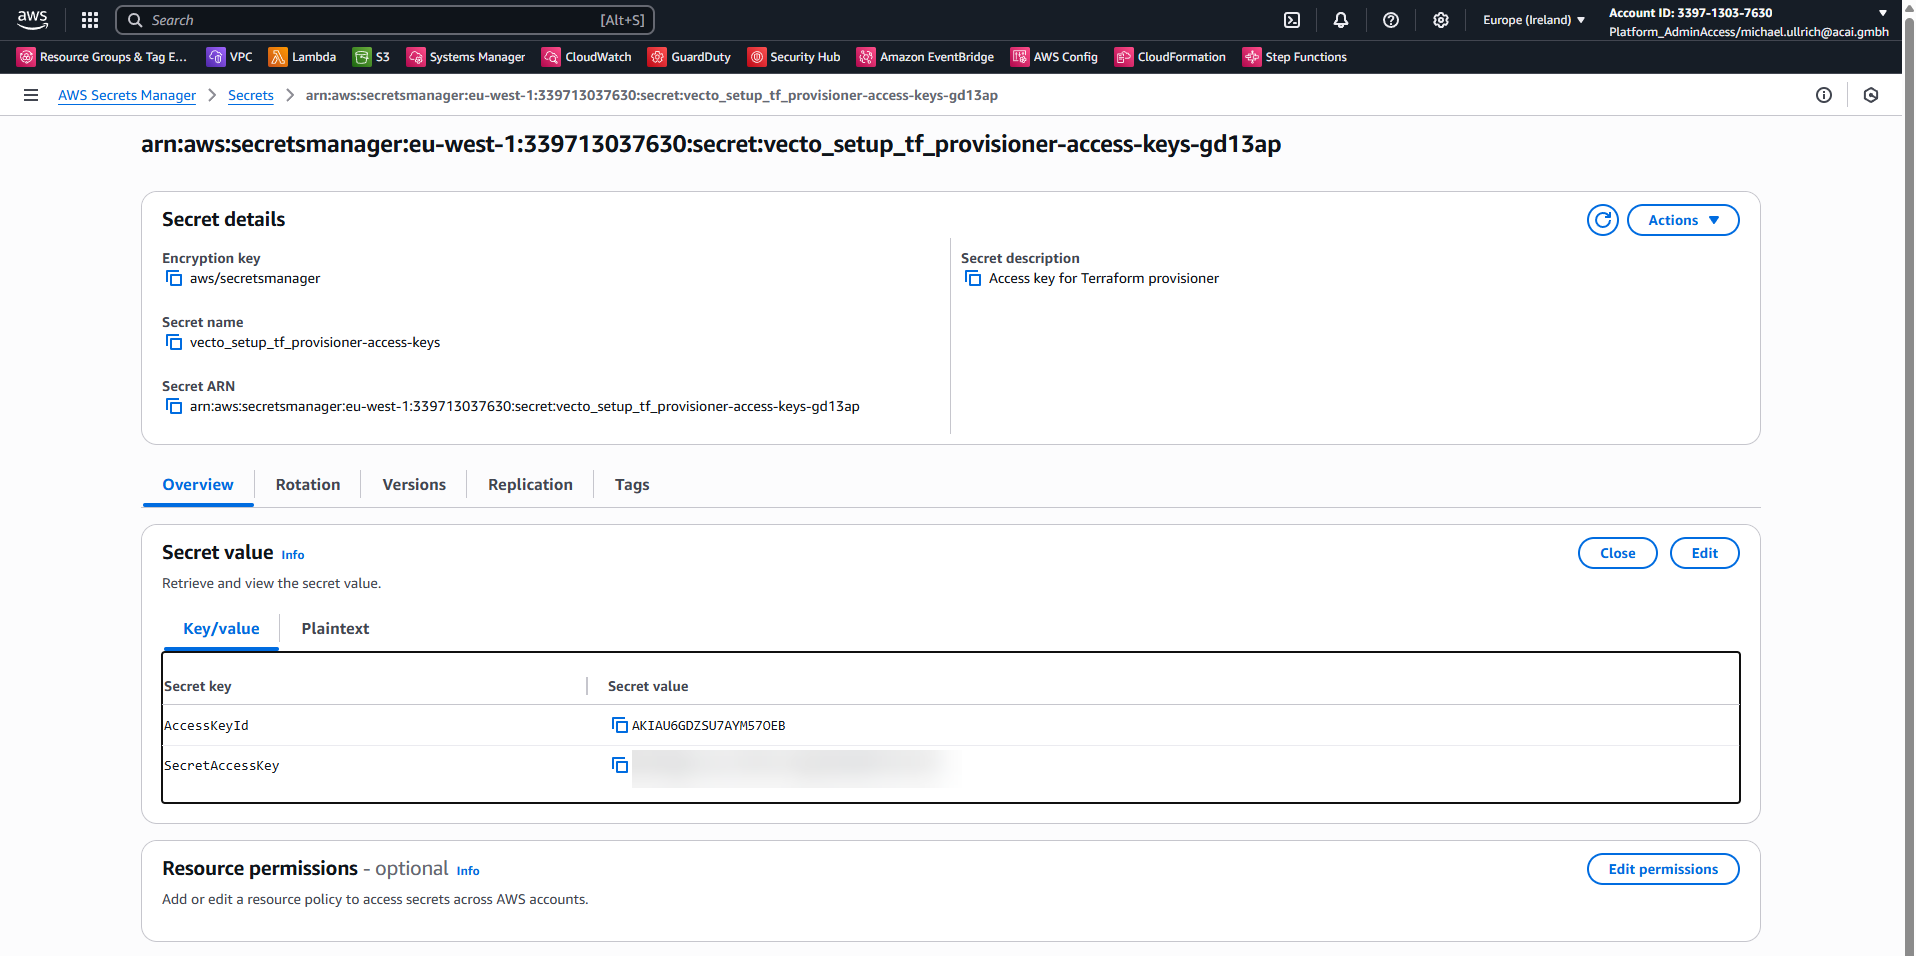
Task: Click the page vertical scrollbar
Action: point(1908,478)
